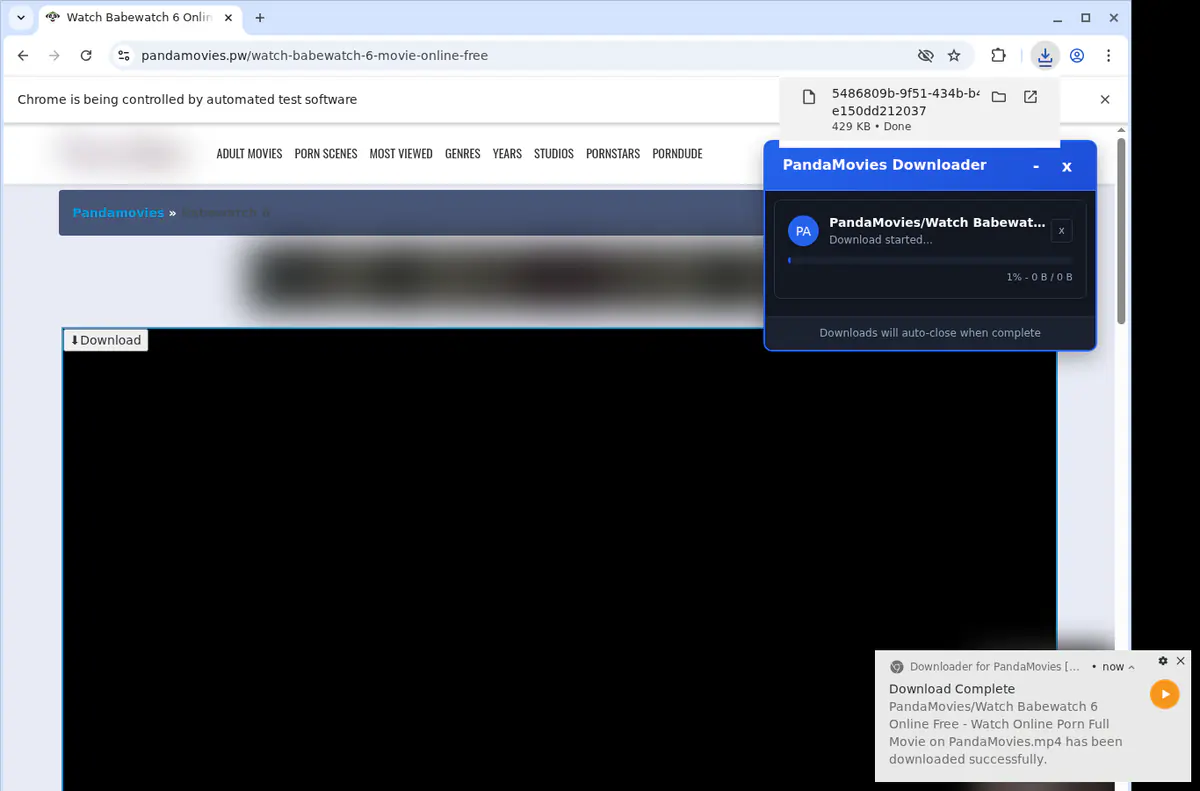Open Studios menu
The height and width of the screenshot is (791, 1200).
pos(554,154)
